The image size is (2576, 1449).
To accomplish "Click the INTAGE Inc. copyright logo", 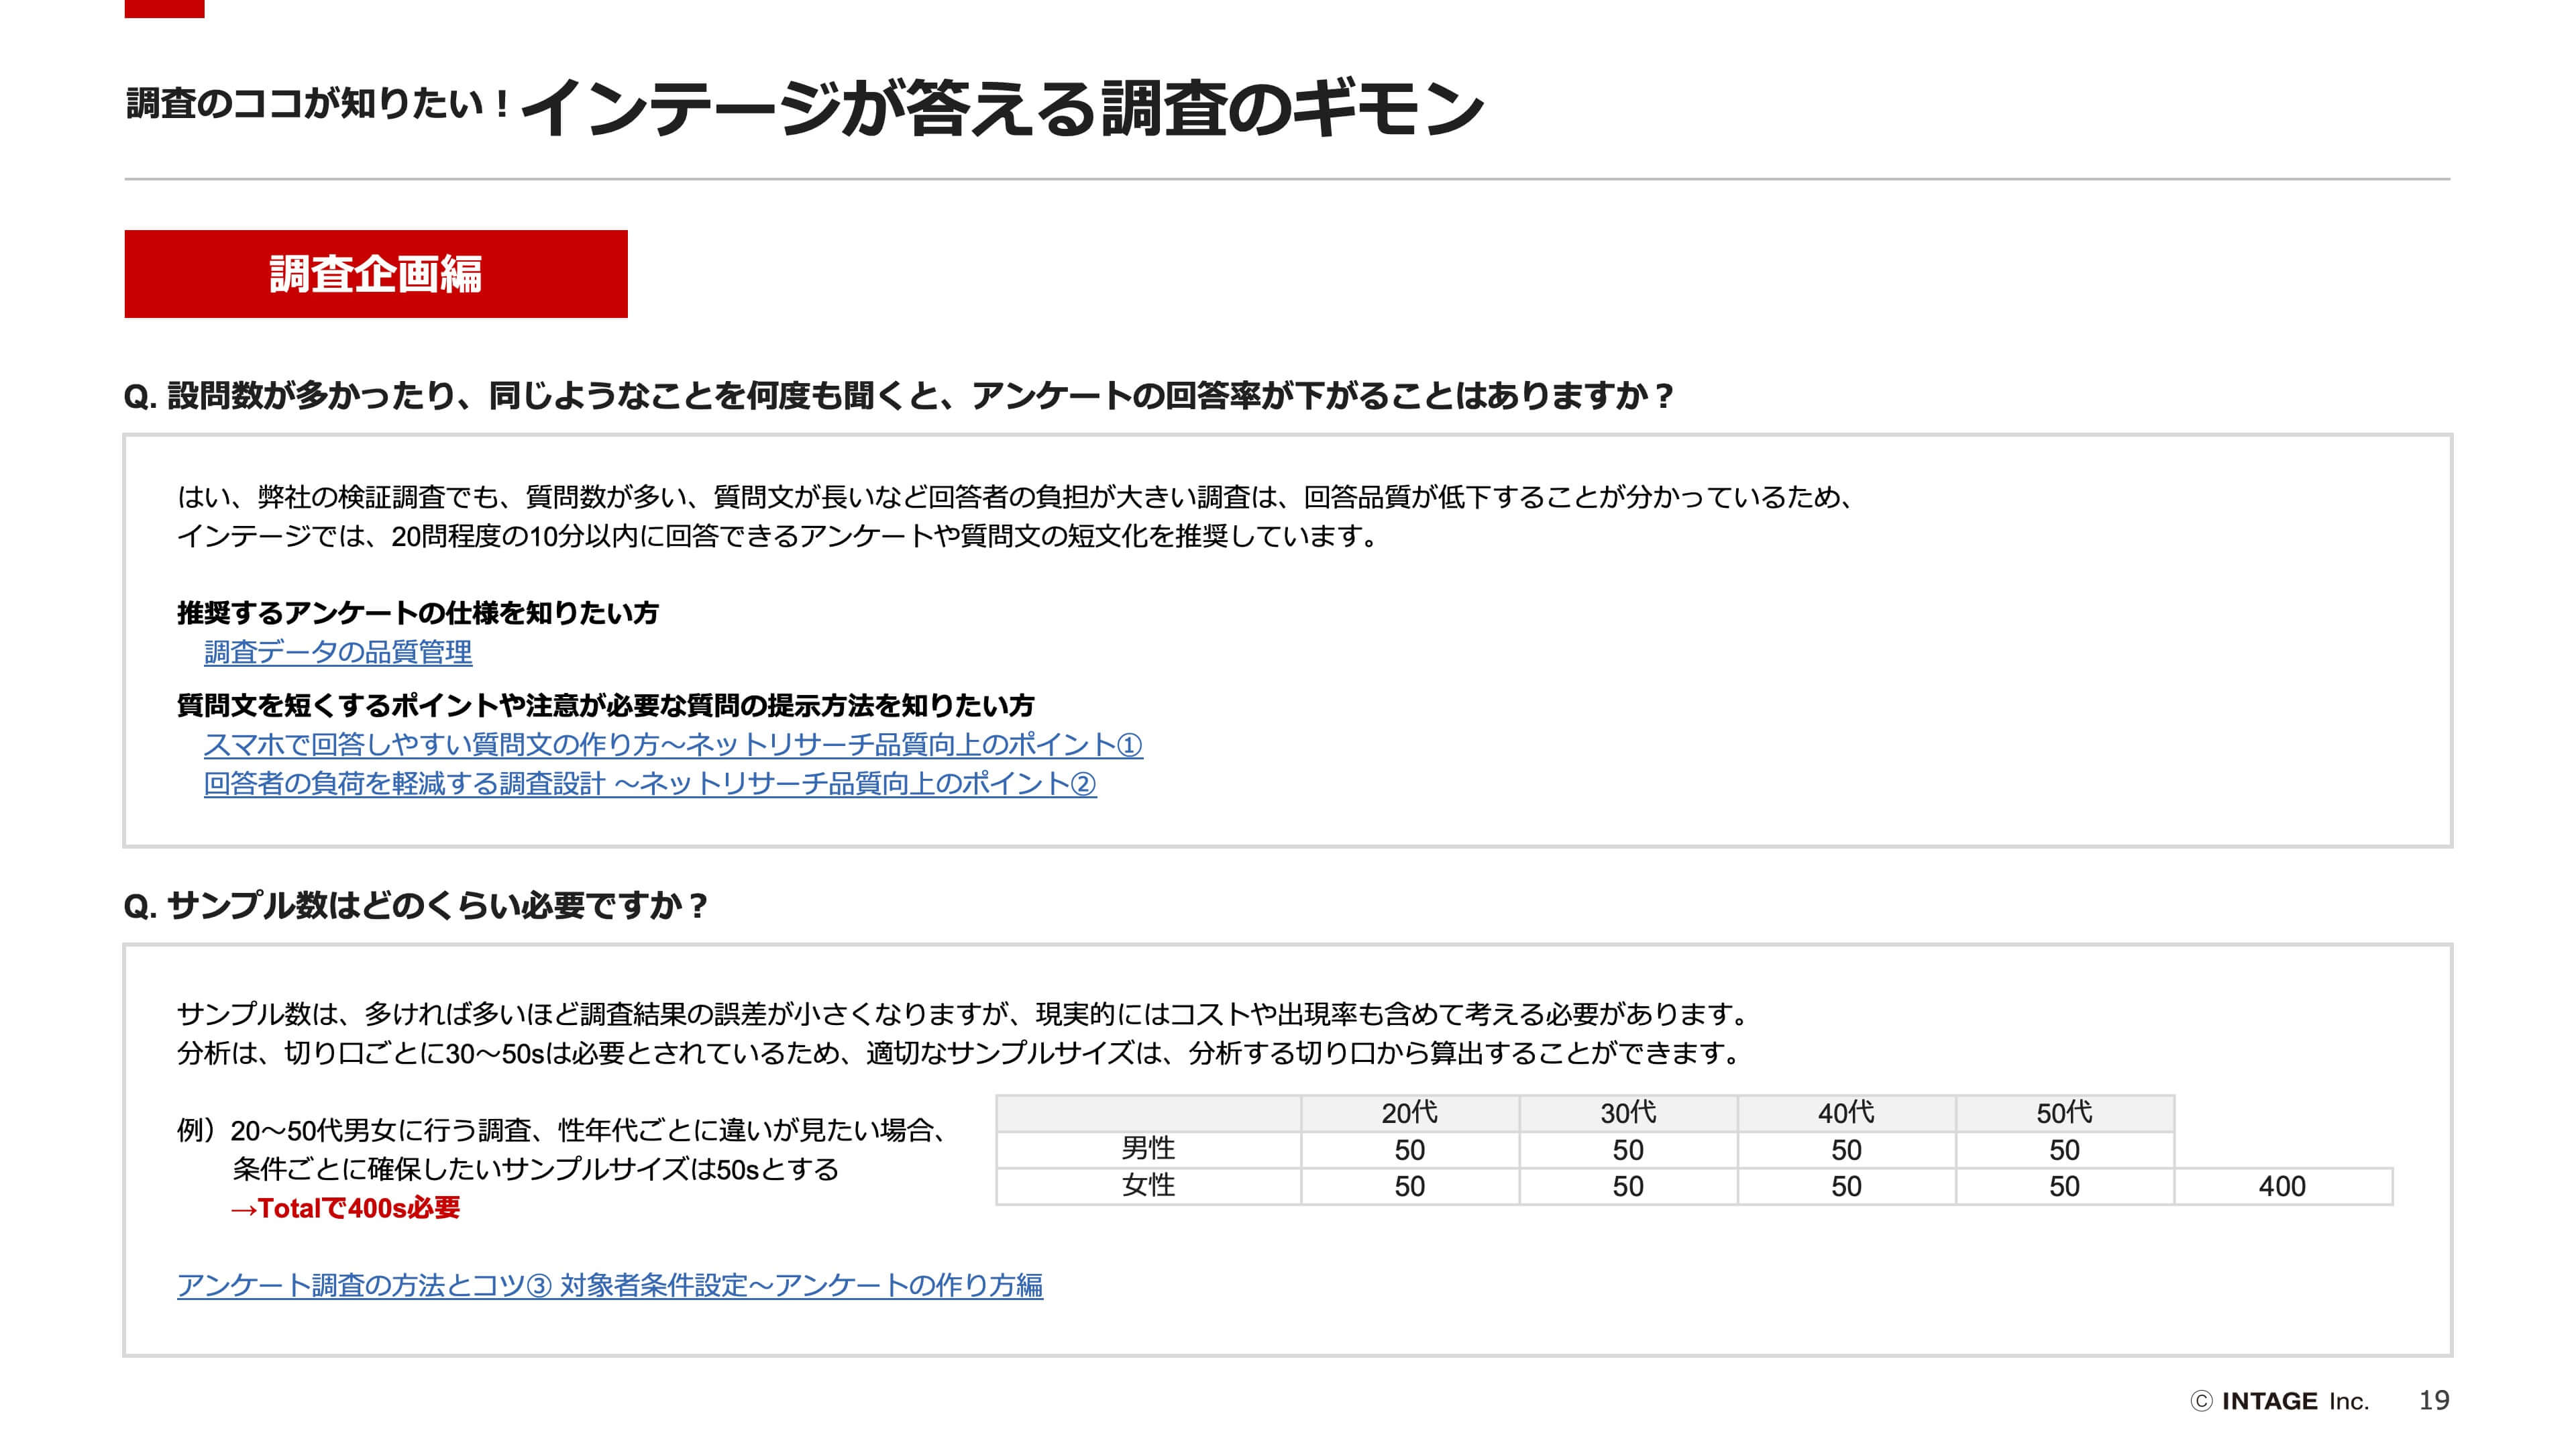I will tap(2279, 1401).
